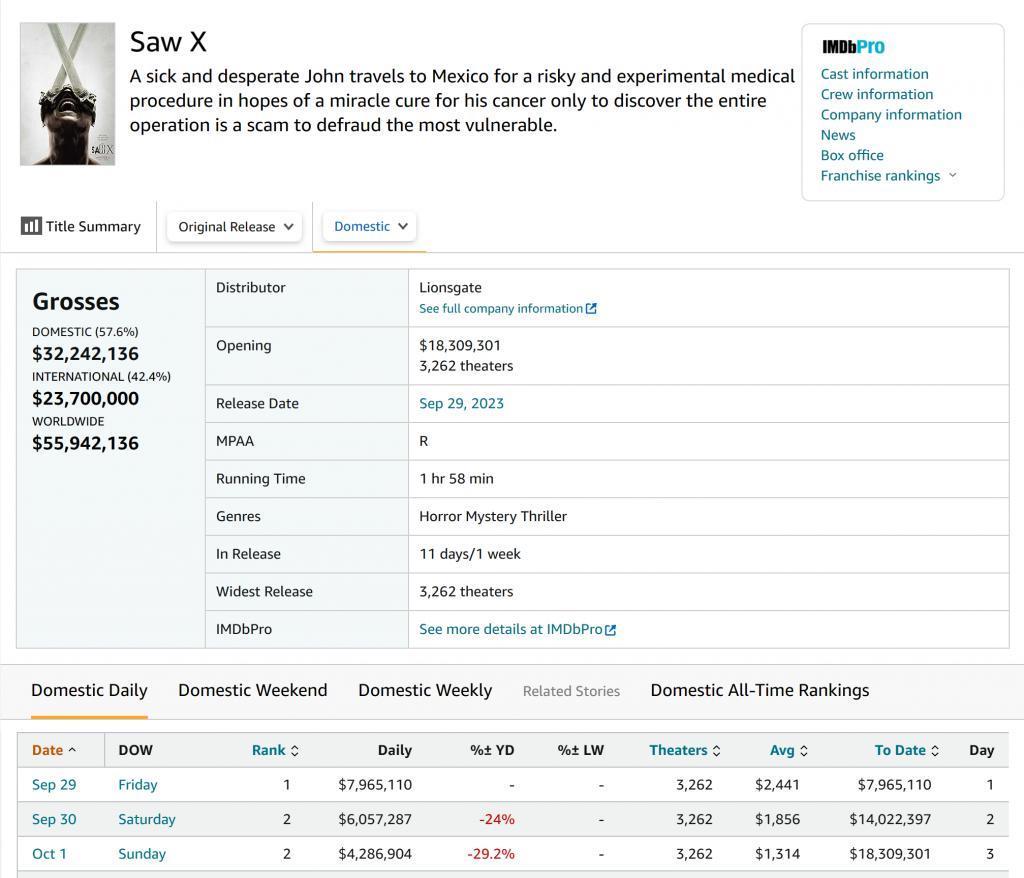Expand Franchise rankings chevron

pos(952,175)
